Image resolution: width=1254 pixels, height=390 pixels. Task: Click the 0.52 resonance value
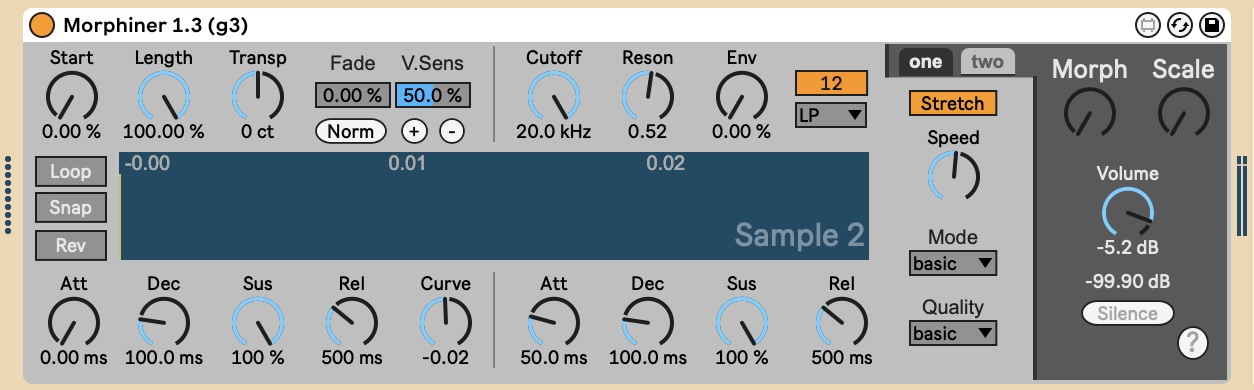tap(647, 131)
